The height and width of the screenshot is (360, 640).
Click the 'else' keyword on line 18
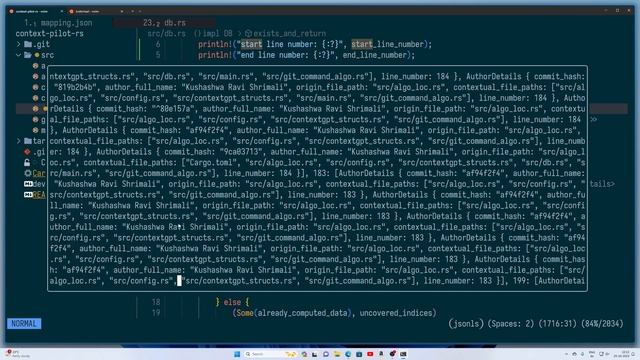tap(232, 302)
